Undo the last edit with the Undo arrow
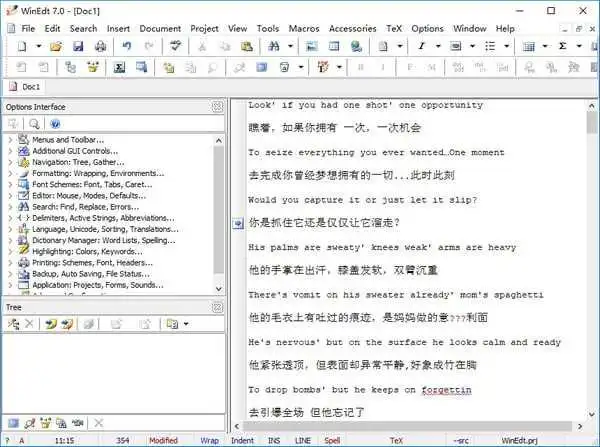Screen dimensions: 600x447 [x=127, y=46]
